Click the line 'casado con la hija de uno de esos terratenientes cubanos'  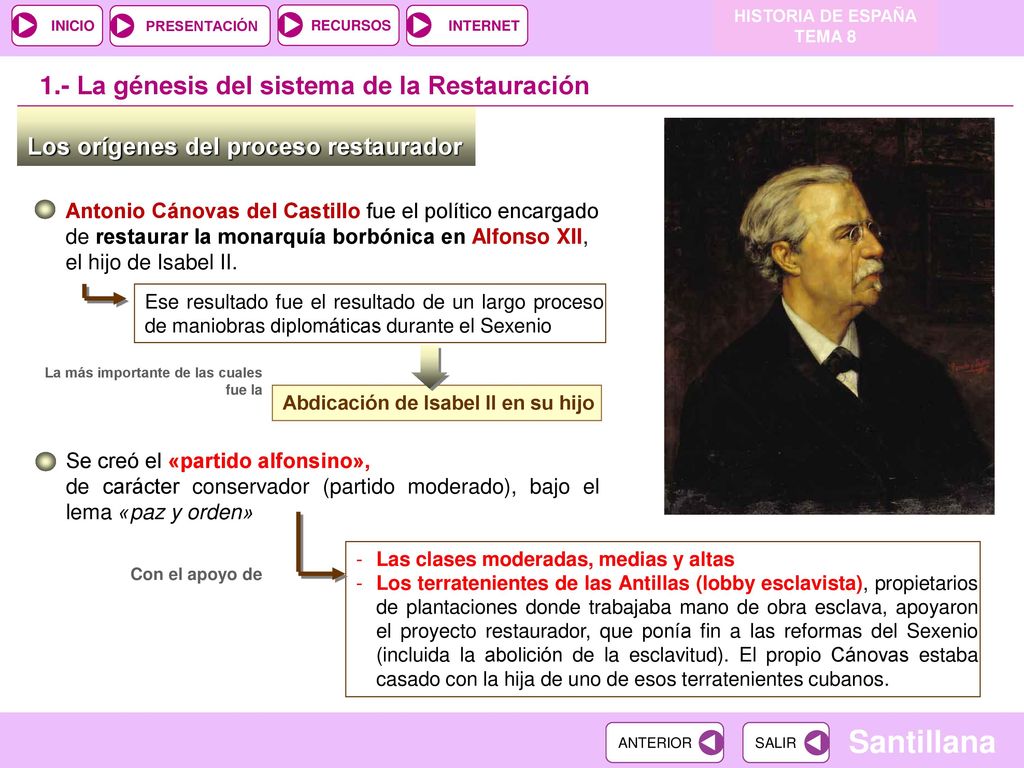(632, 679)
